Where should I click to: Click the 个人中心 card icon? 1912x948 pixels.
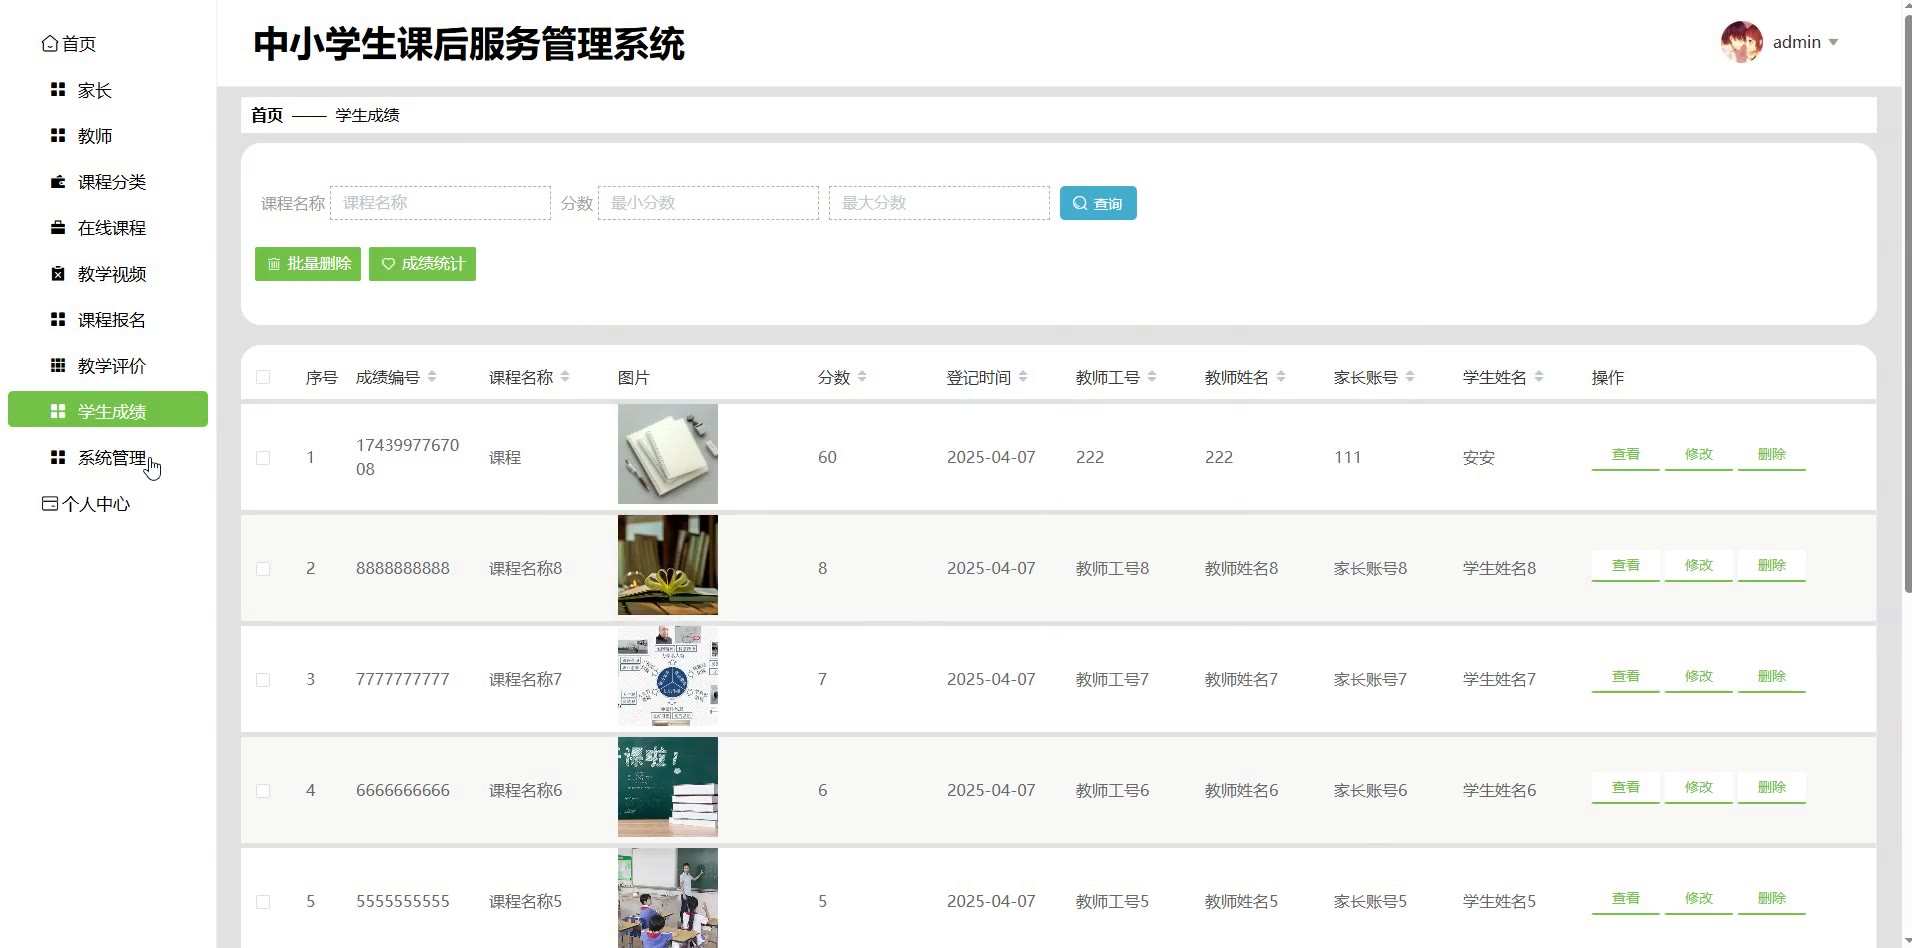(49, 504)
